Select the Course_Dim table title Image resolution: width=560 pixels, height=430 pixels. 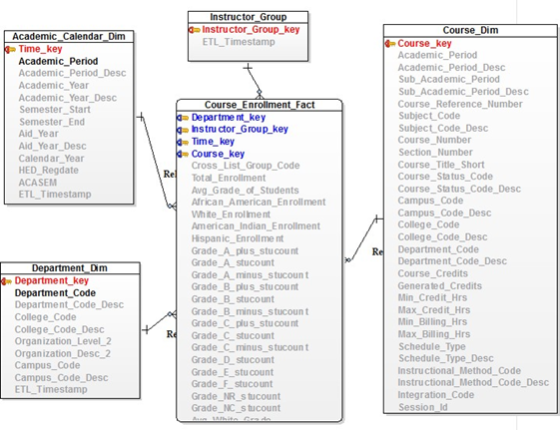point(470,30)
